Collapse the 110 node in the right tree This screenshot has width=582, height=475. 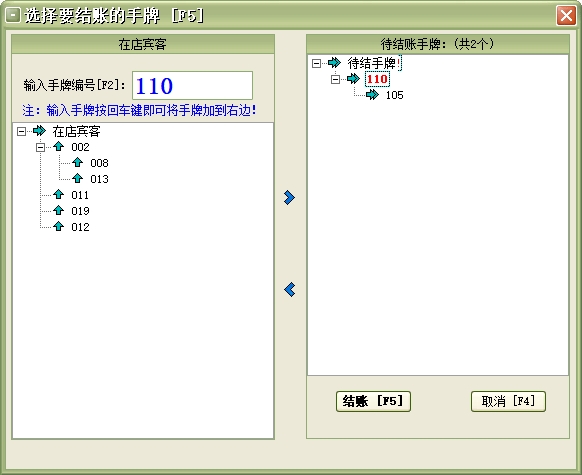point(335,79)
